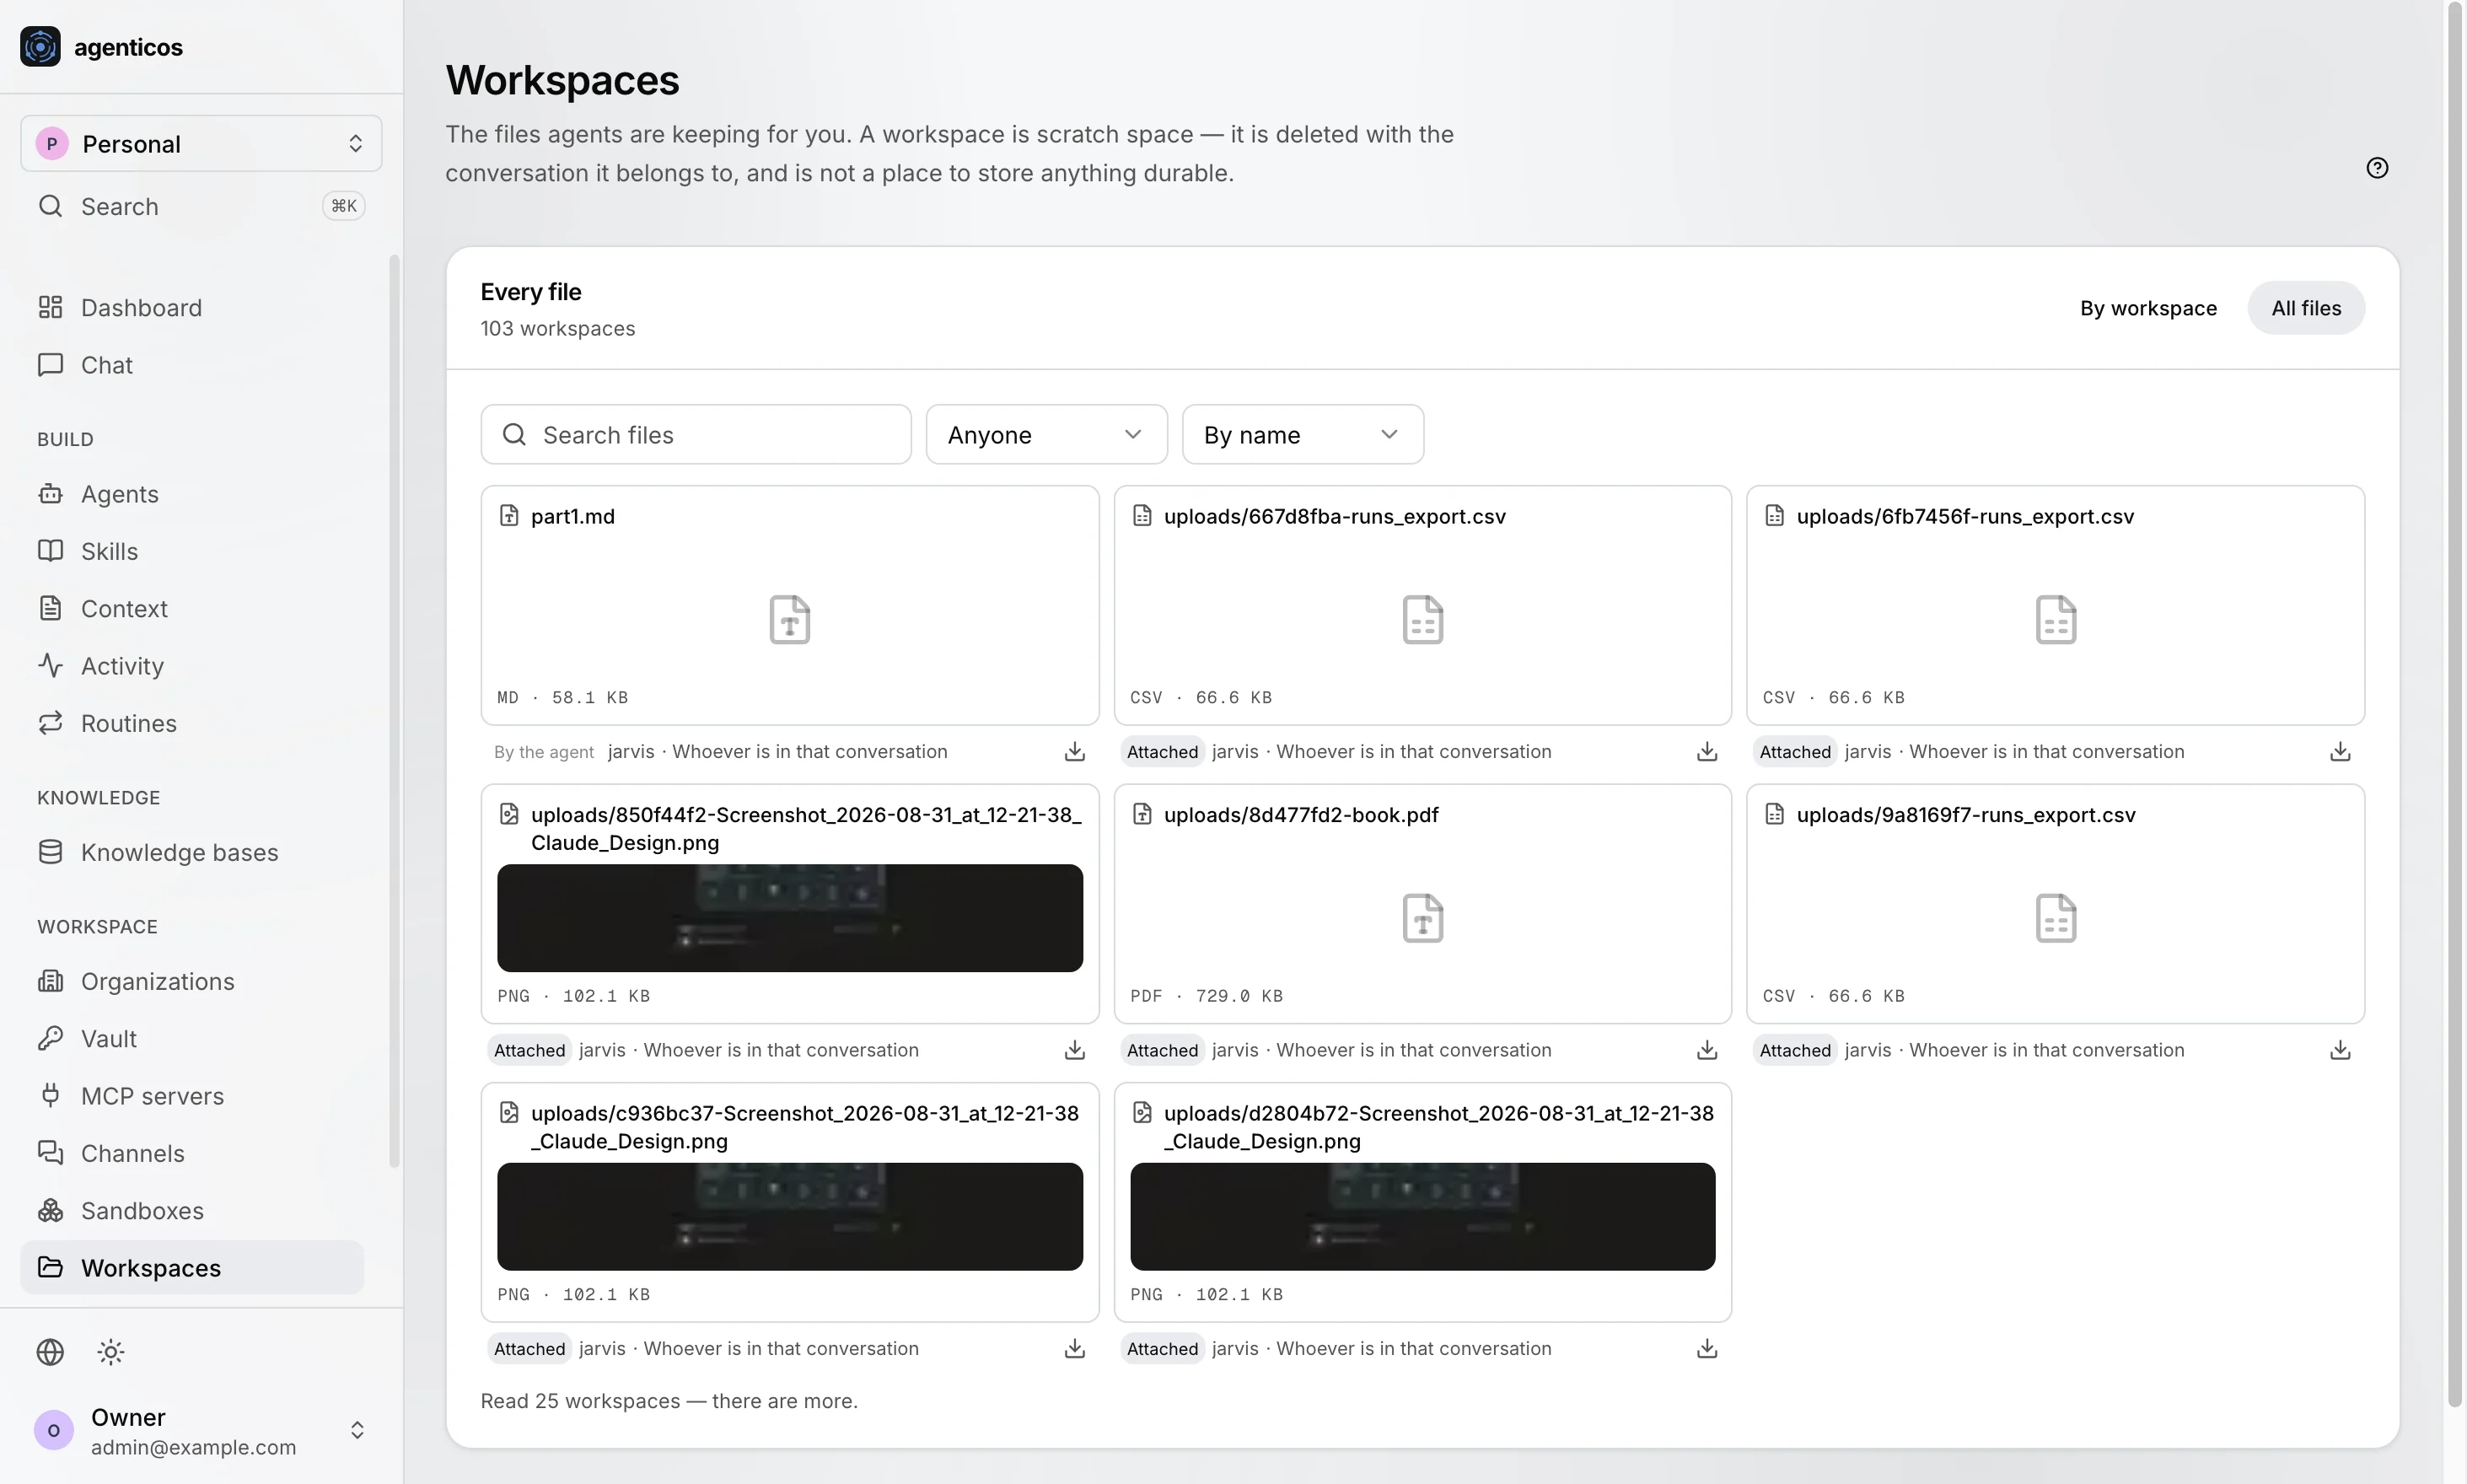Go to Dashboard page

tap(192, 307)
